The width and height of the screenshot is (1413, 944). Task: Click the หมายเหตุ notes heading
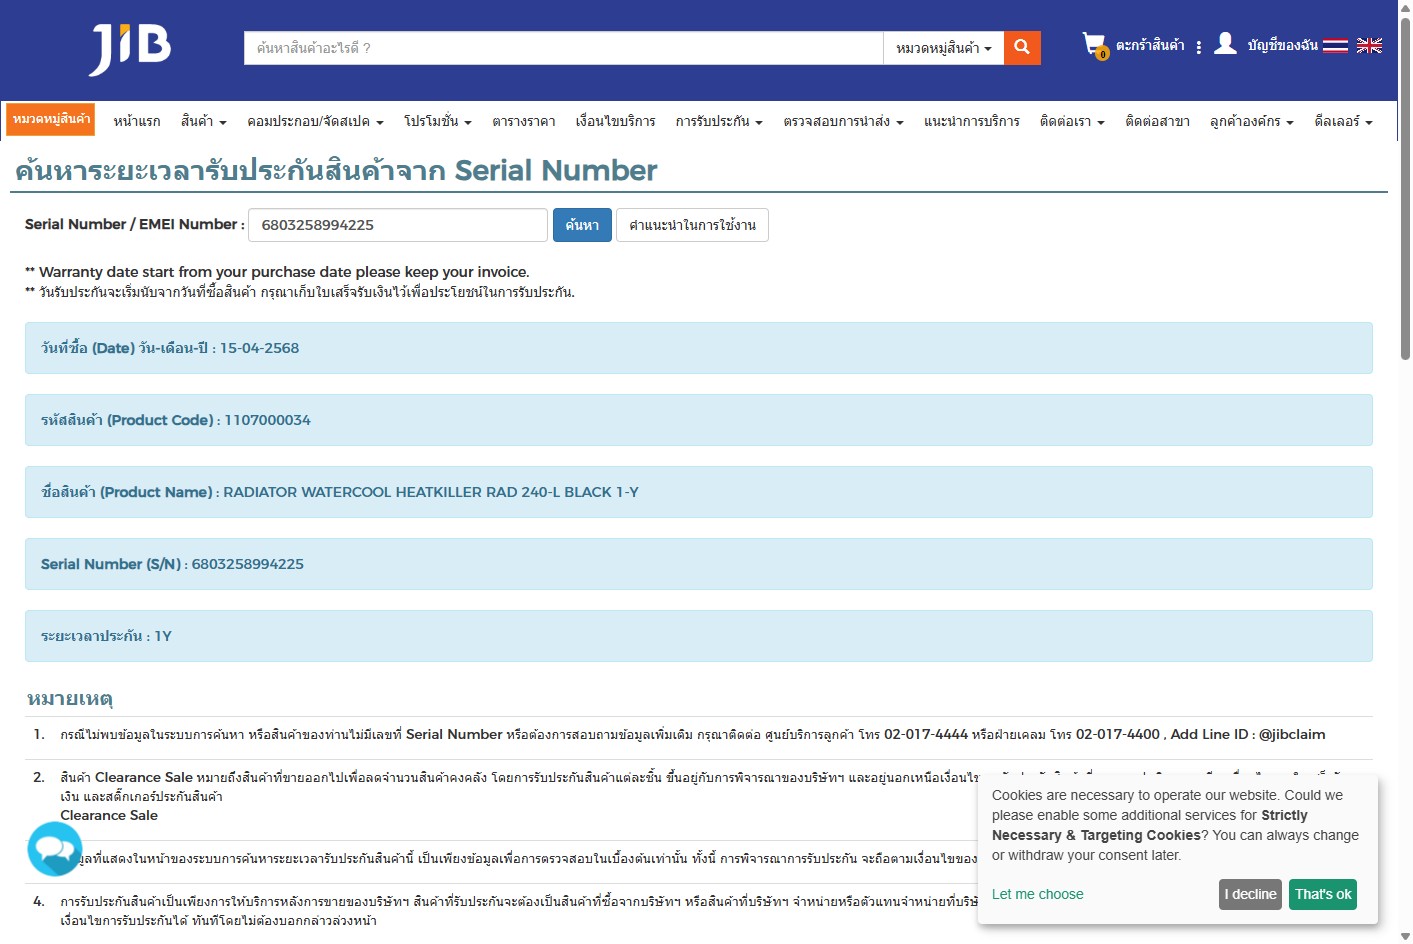coord(70,698)
